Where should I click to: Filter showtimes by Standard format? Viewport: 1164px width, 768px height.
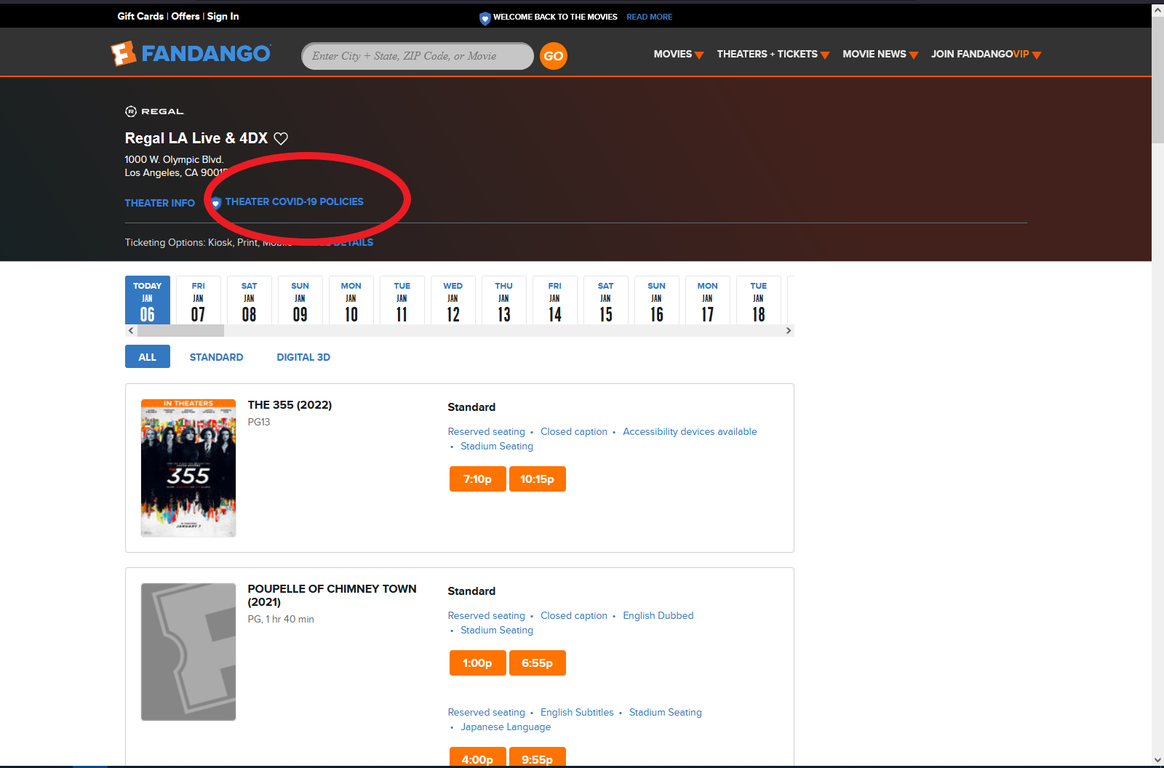pos(216,357)
